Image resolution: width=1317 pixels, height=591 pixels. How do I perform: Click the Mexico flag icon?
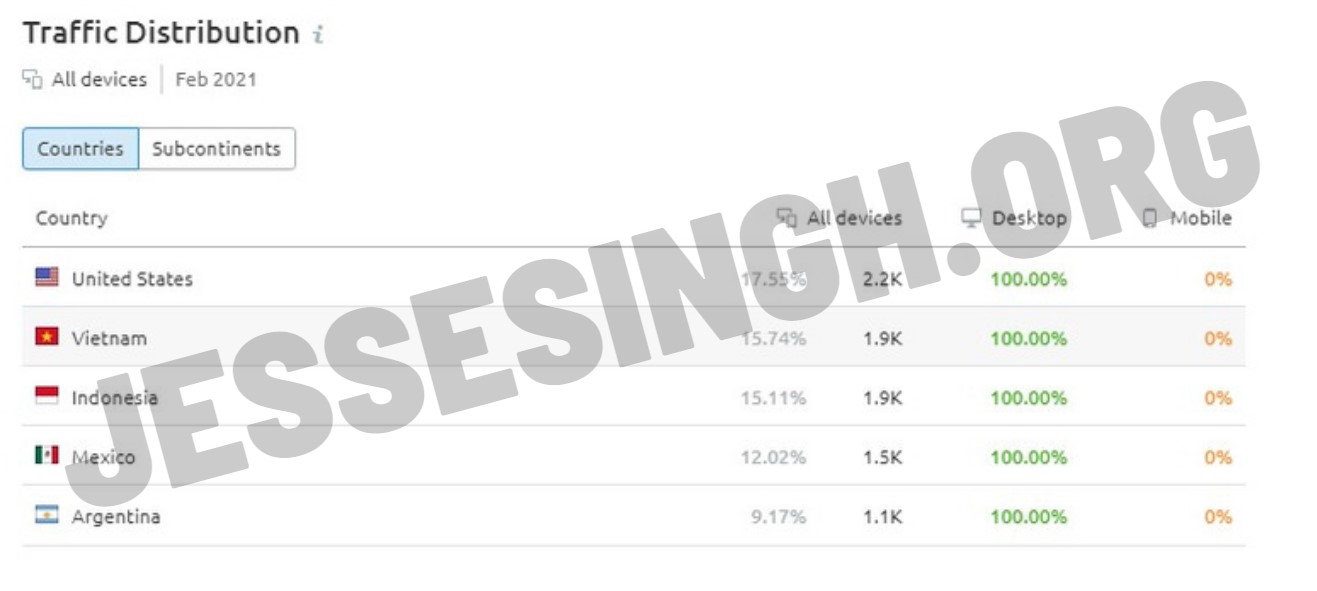pos(47,456)
